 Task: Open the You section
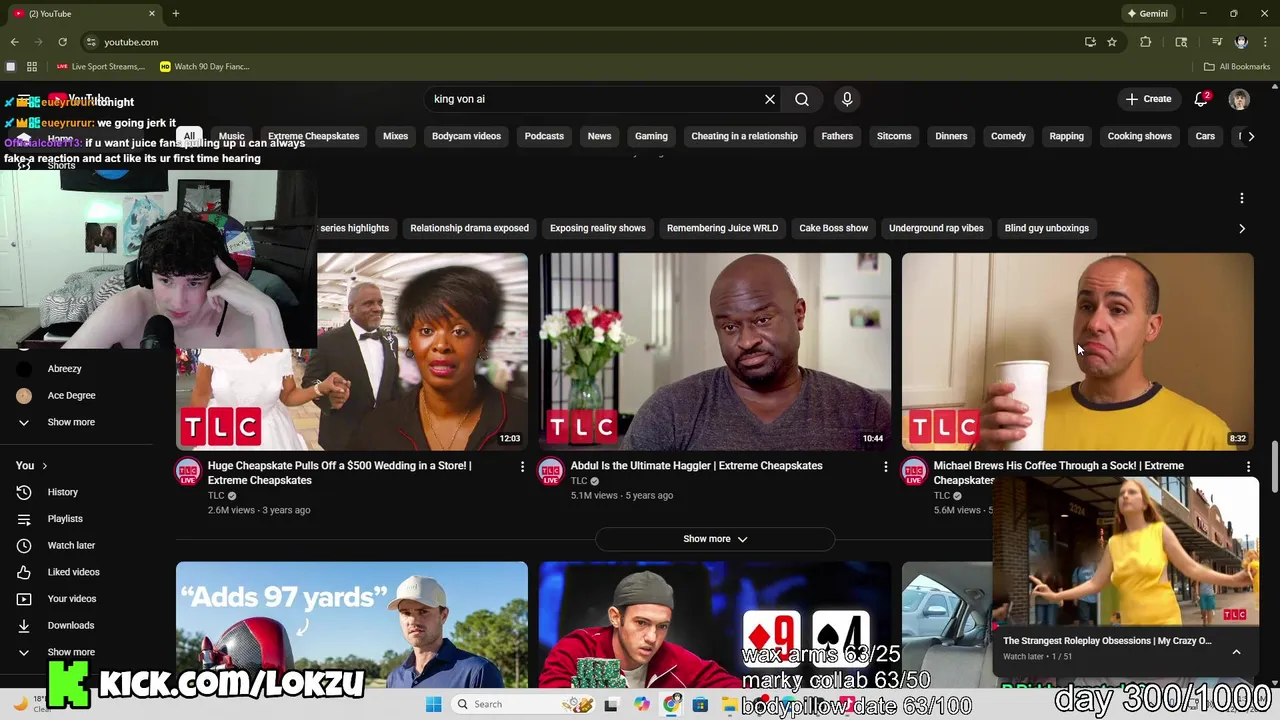[x=32, y=465]
